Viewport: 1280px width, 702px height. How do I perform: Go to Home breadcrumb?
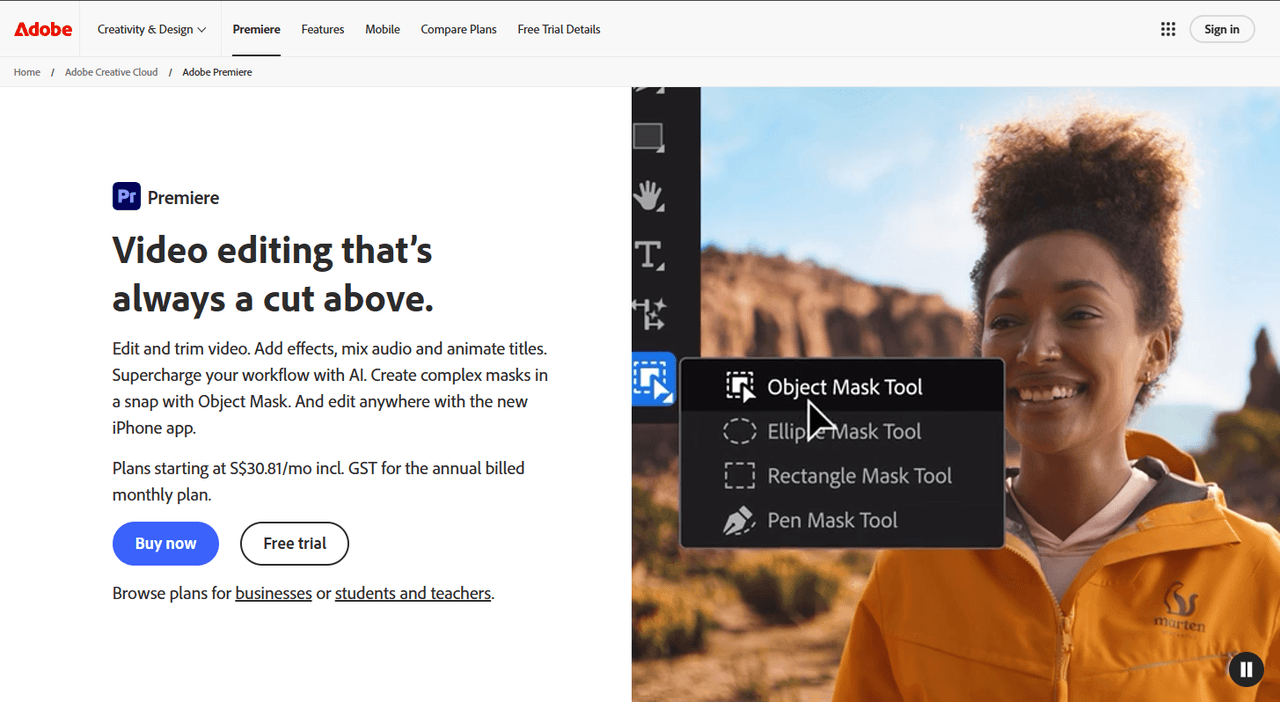coord(27,72)
